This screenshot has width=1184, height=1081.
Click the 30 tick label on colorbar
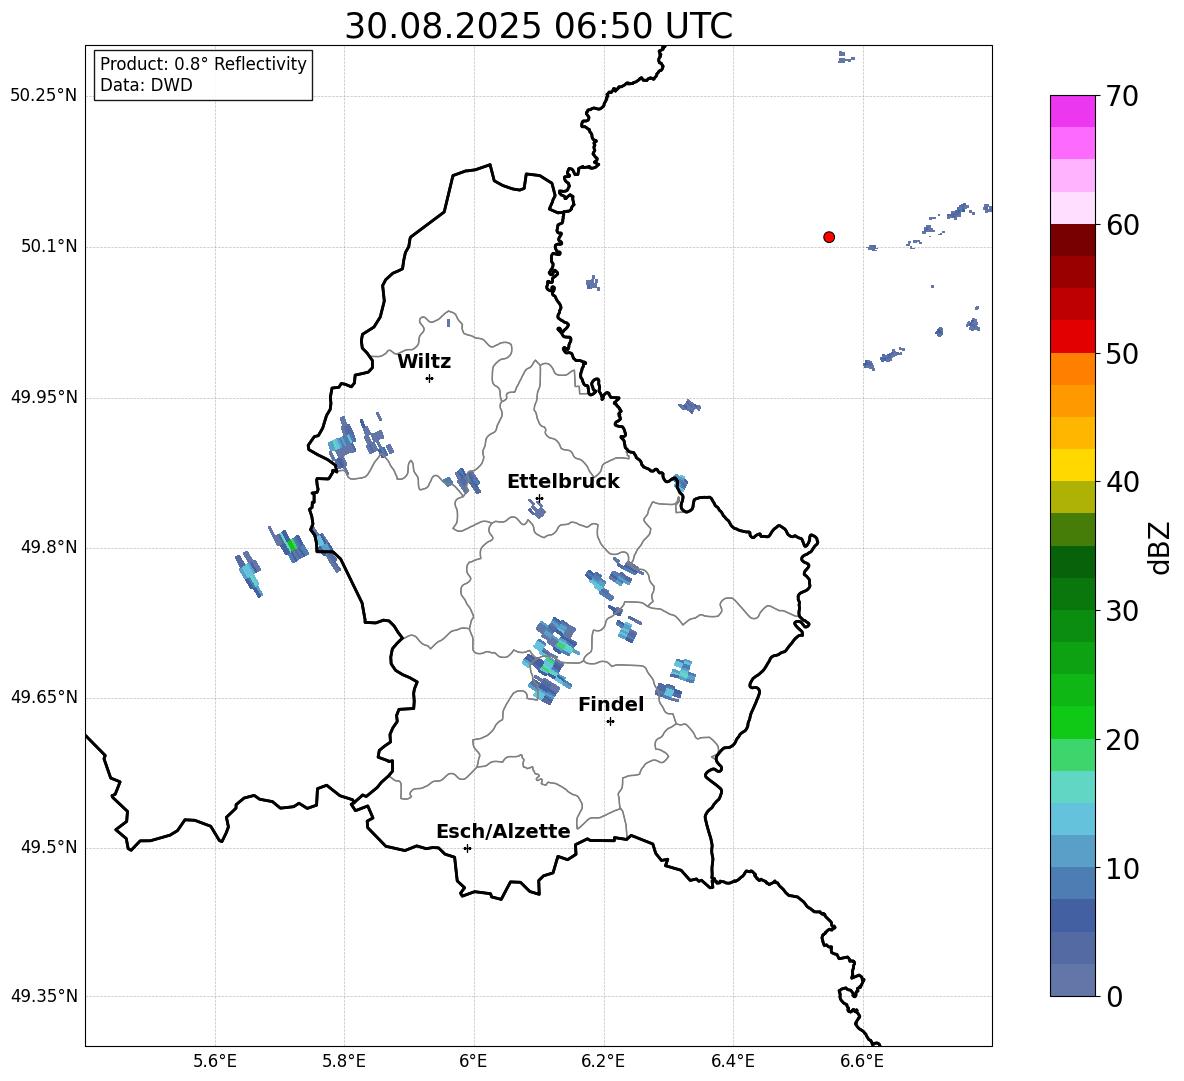tap(1122, 611)
